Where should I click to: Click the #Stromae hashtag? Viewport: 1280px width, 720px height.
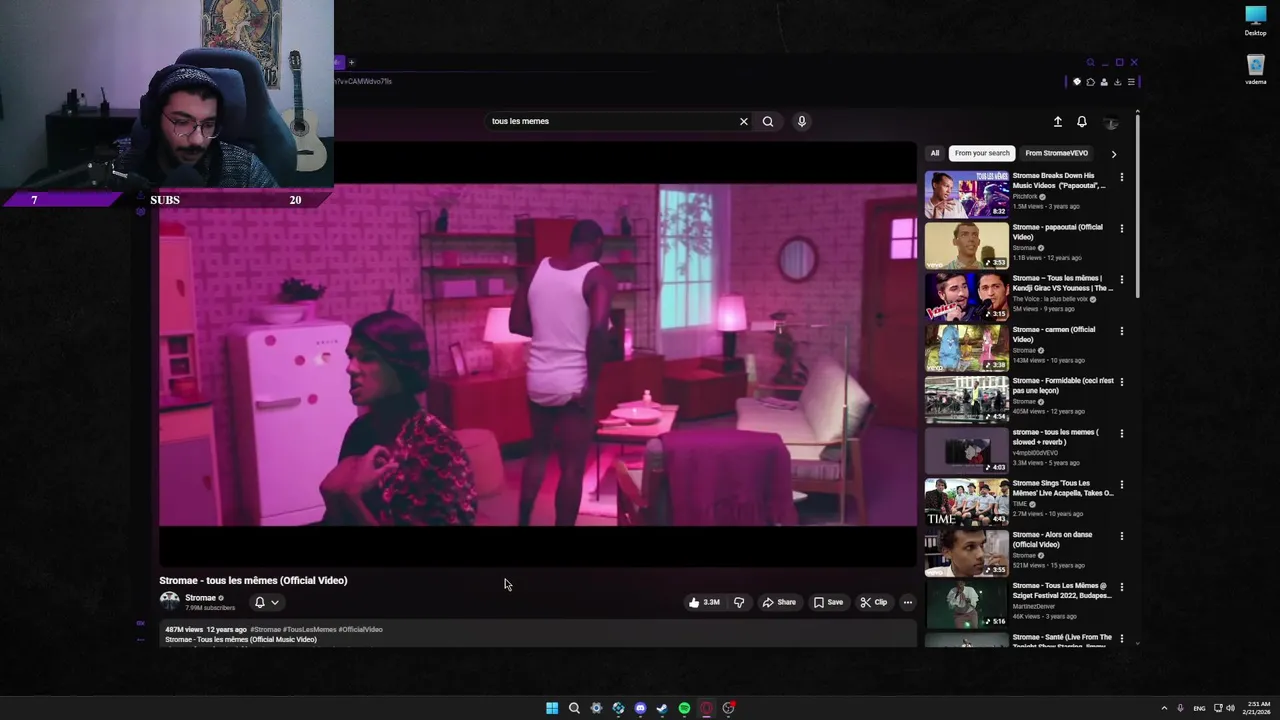266,629
